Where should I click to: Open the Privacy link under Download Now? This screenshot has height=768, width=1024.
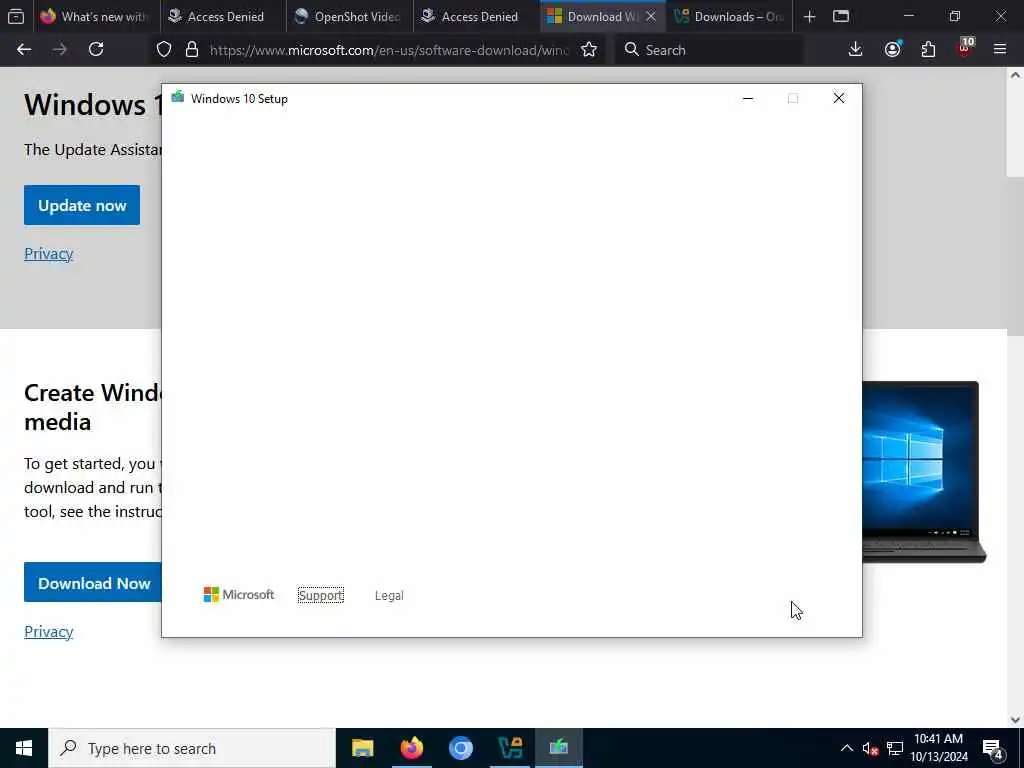click(x=48, y=632)
